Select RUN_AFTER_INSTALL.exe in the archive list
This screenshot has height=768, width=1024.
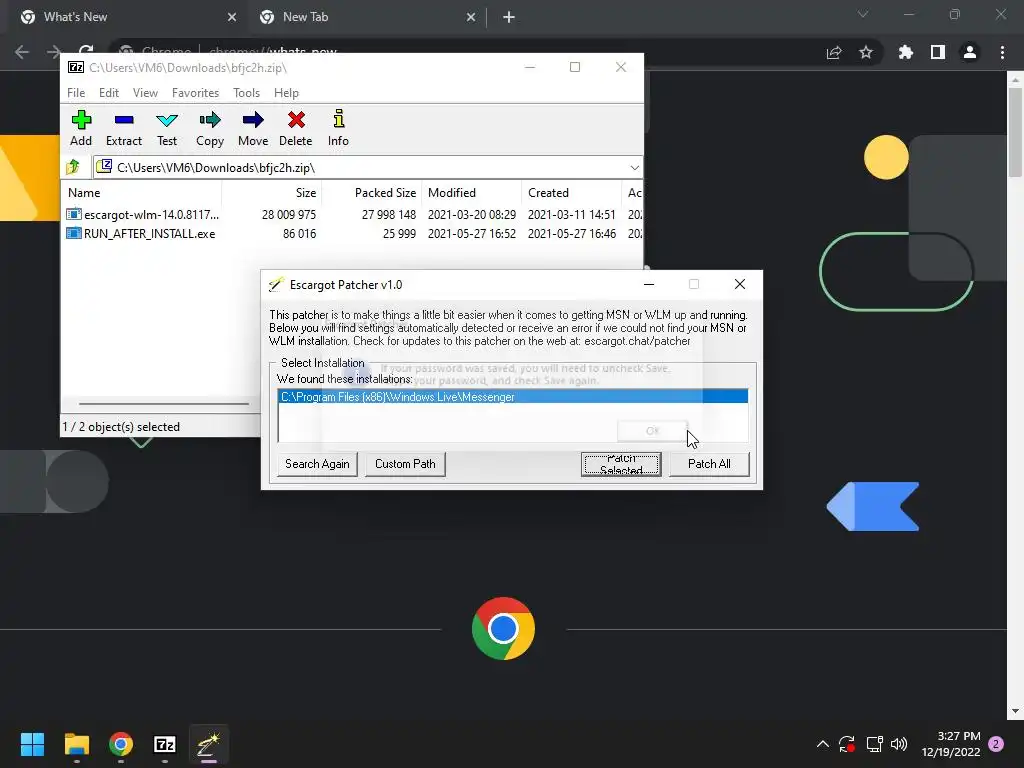coord(353,233)
